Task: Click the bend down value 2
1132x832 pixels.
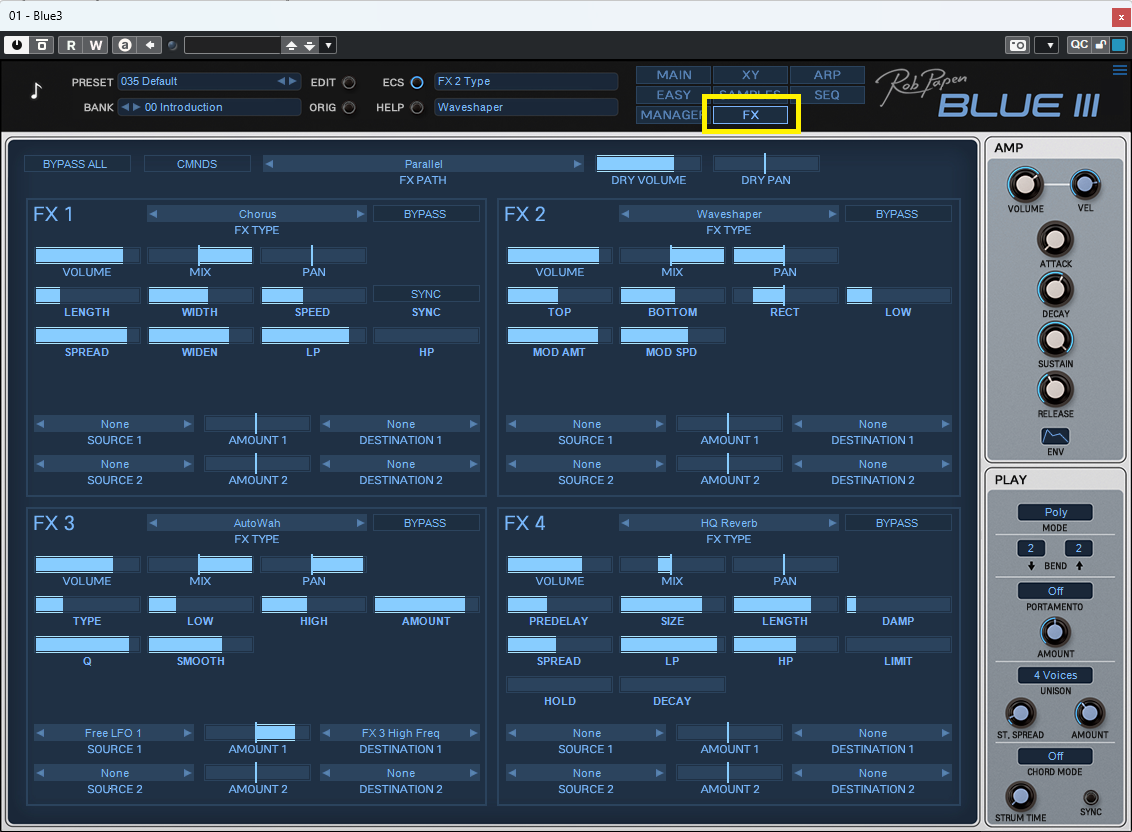Action: 1030,548
